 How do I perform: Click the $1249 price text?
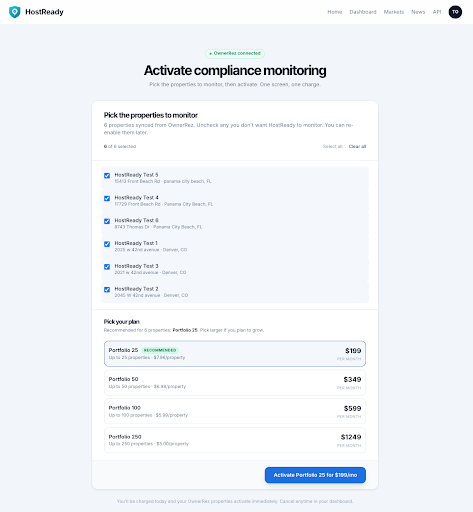pos(351,437)
